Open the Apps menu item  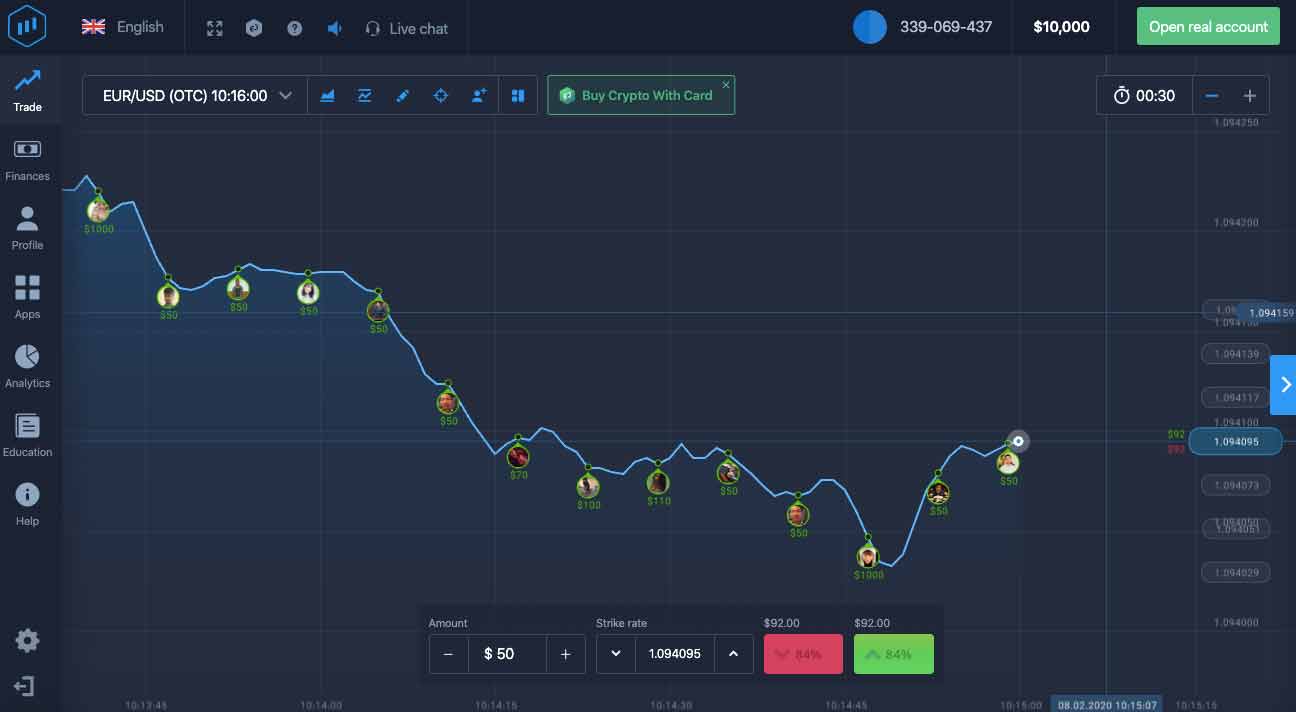[x=27, y=295]
